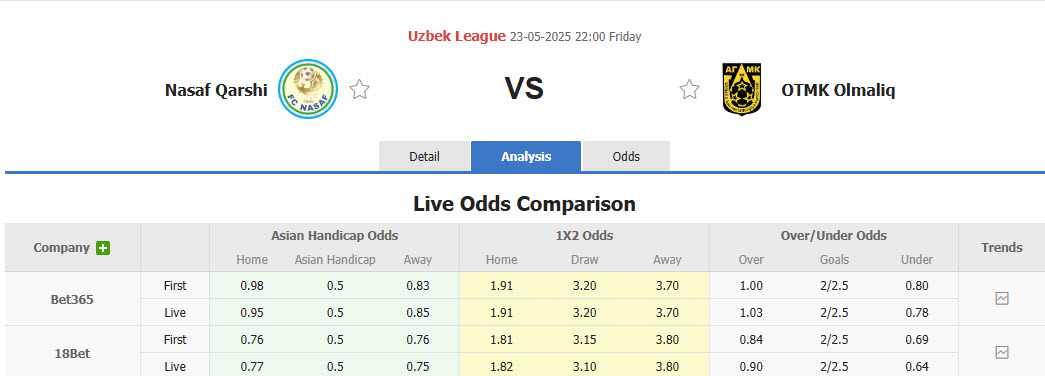
Task: Click the FC Nasaf team logo
Action: [x=308, y=89]
